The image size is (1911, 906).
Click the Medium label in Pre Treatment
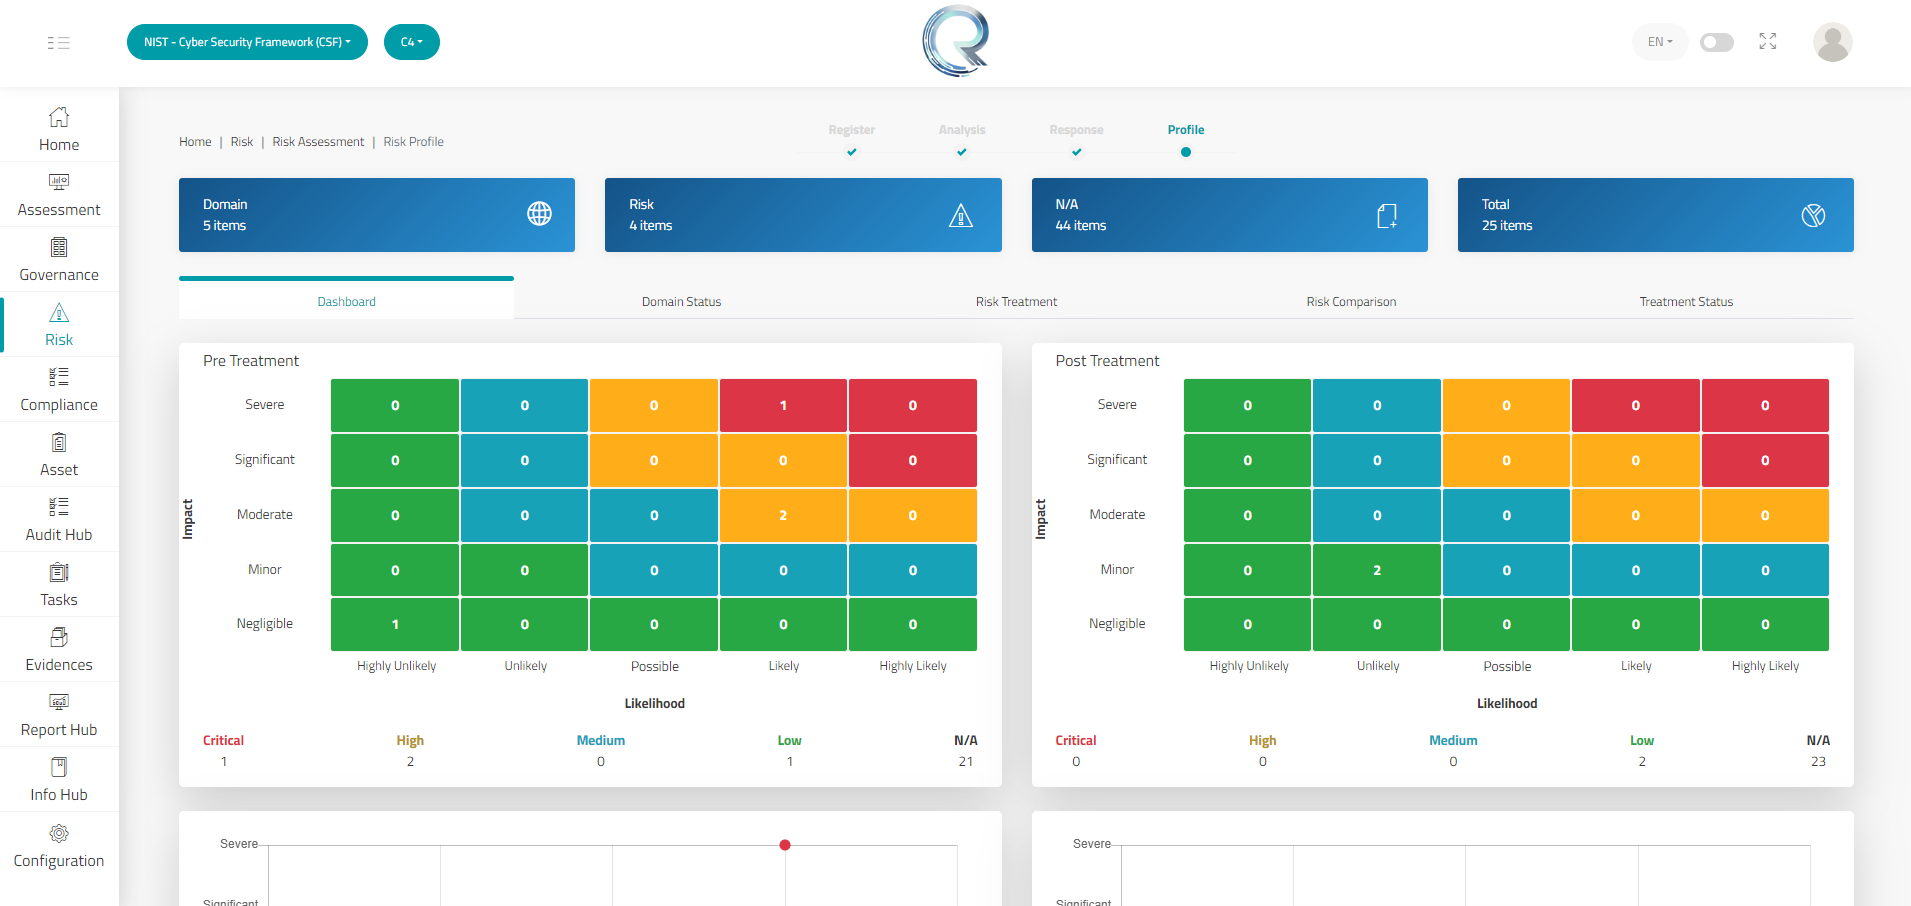point(600,741)
